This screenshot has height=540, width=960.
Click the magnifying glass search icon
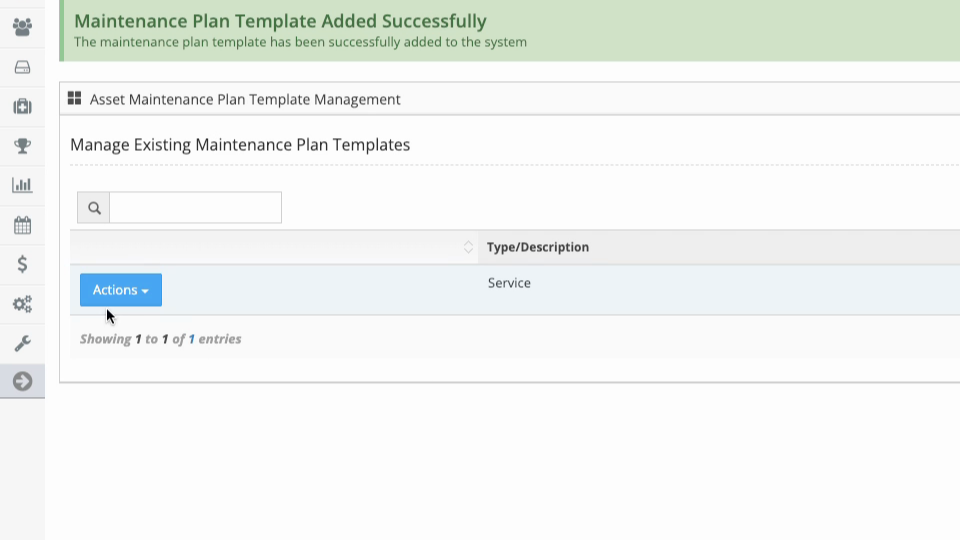tap(94, 208)
